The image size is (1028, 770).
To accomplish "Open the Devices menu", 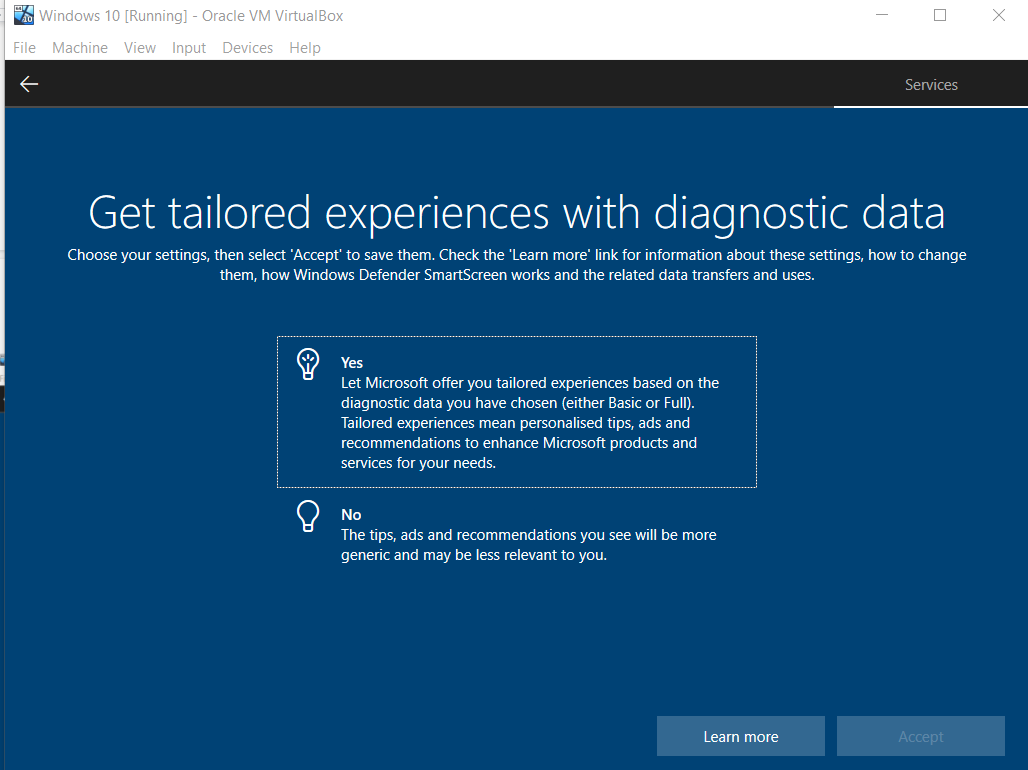I will point(247,48).
